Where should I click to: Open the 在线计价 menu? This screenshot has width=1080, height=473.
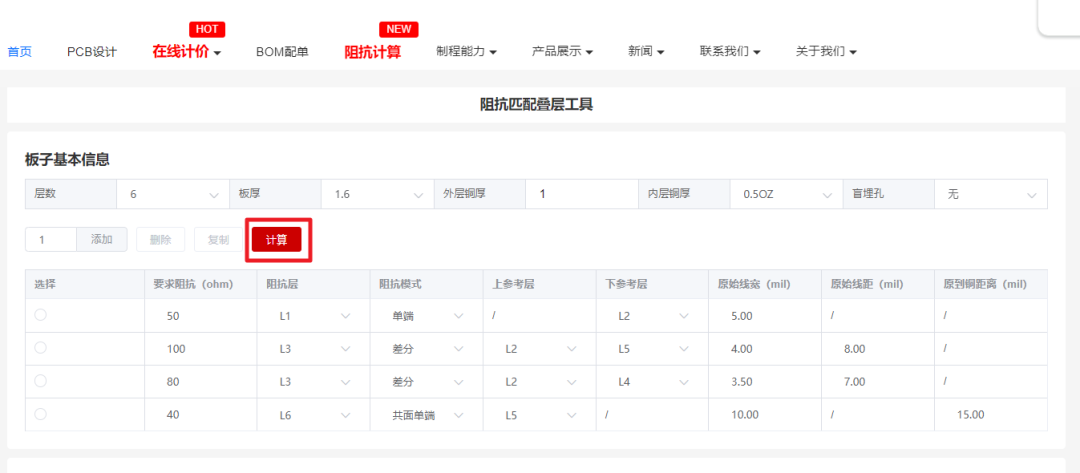click(187, 52)
